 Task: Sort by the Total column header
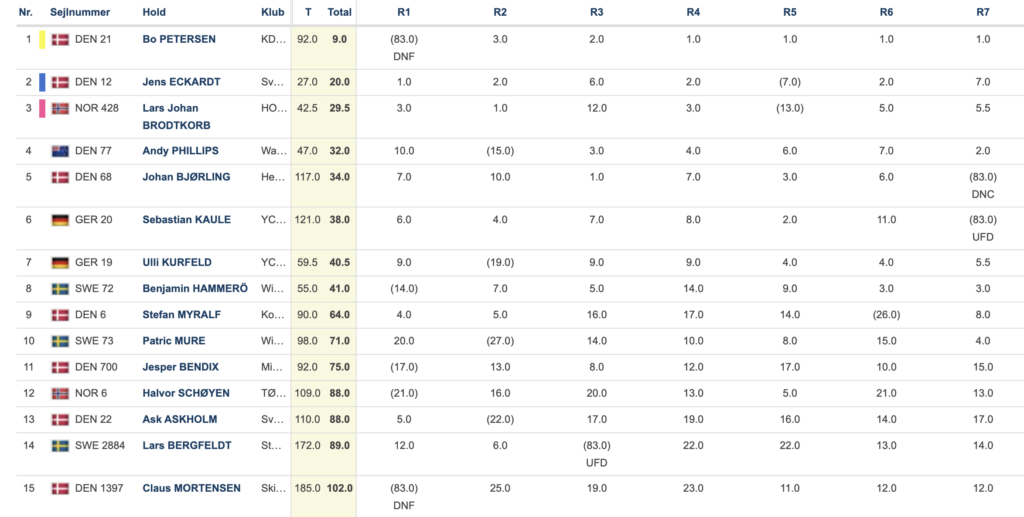pyautogui.click(x=340, y=12)
